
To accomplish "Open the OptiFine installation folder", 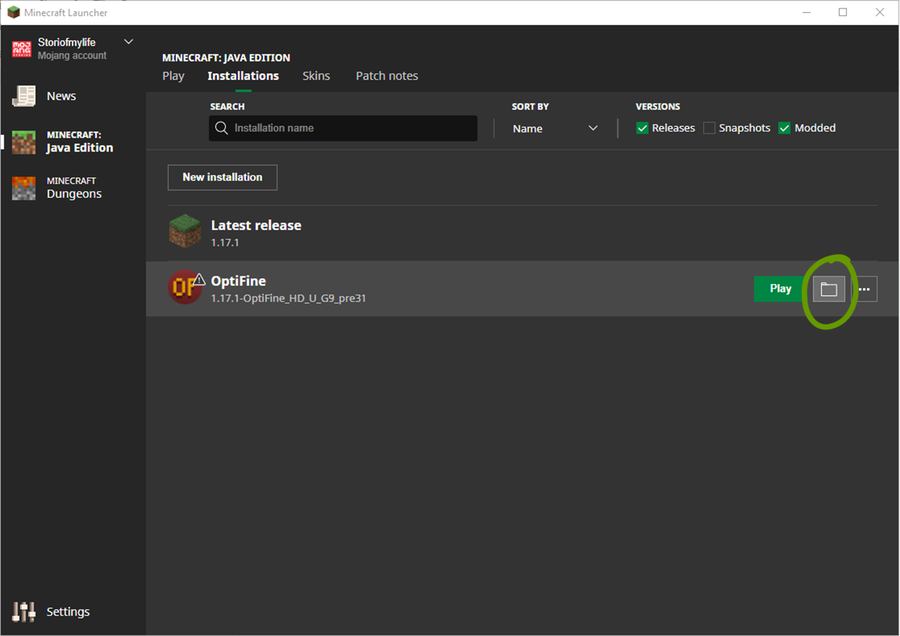I will [x=828, y=289].
